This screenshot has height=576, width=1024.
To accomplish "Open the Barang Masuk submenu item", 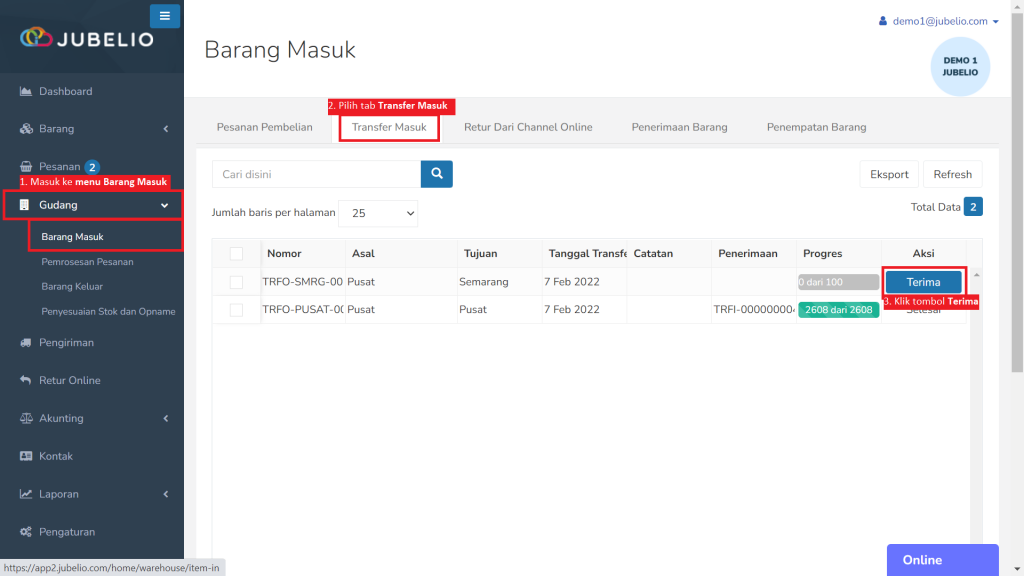I will pyautogui.click(x=72, y=236).
